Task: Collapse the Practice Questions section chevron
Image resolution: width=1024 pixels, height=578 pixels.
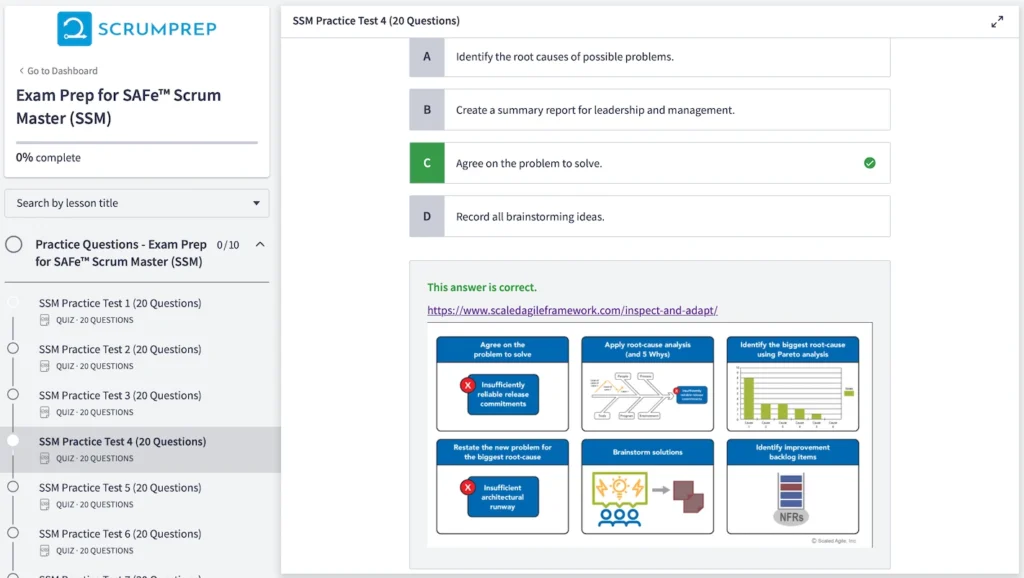Action: coord(260,245)
